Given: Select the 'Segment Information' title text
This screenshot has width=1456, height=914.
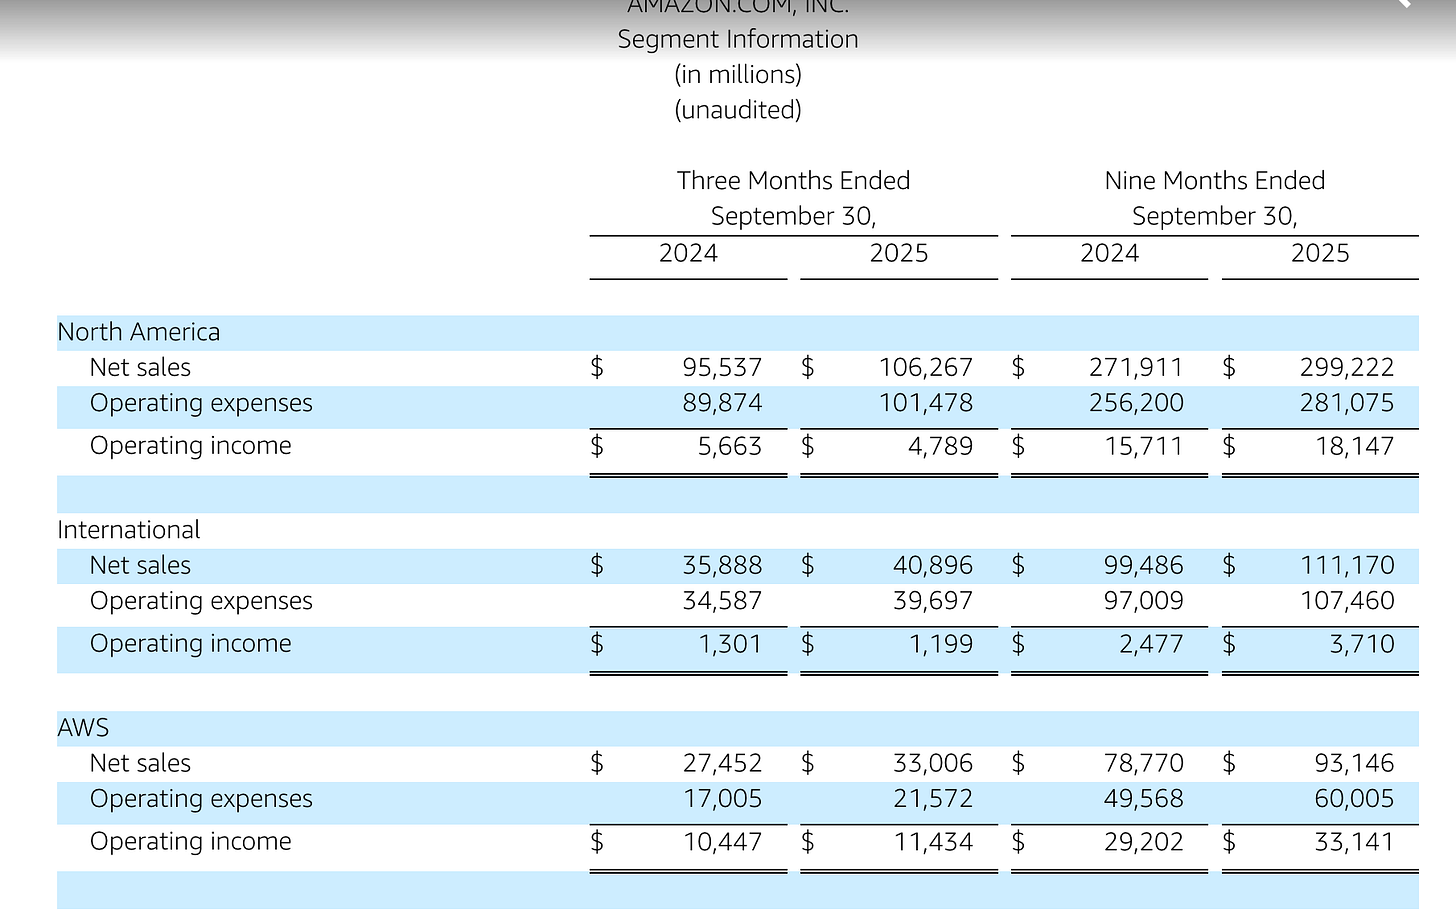Looking at the screenshot, I should click(x=738, y=39).
